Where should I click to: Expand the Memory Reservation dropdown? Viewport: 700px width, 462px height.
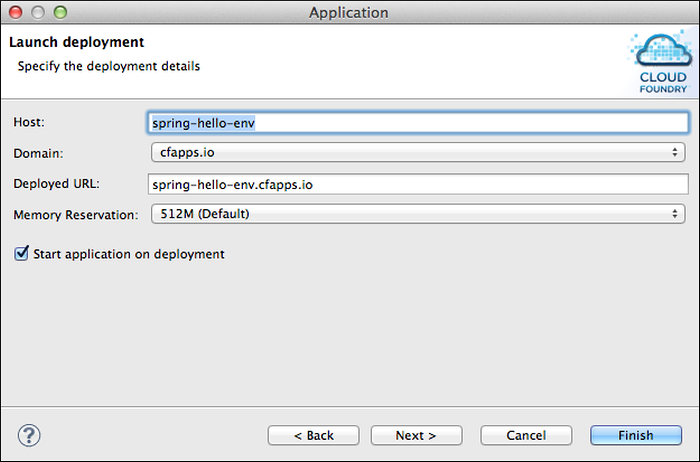(x=416, y=214)
